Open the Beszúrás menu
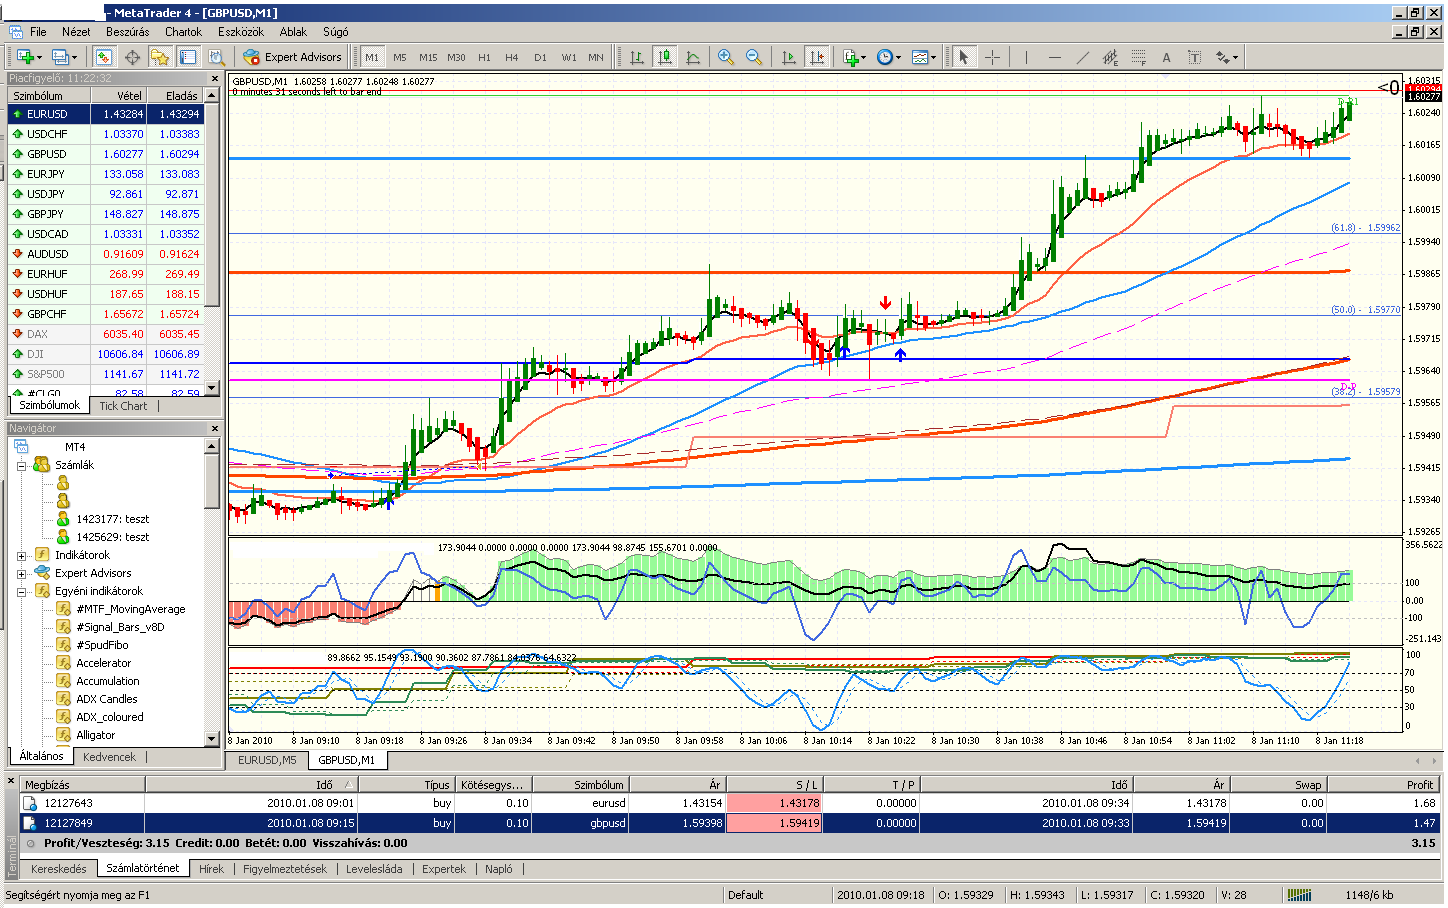Image resolution: width=1448 pixels, height=908 pixels. coord(128,32)
